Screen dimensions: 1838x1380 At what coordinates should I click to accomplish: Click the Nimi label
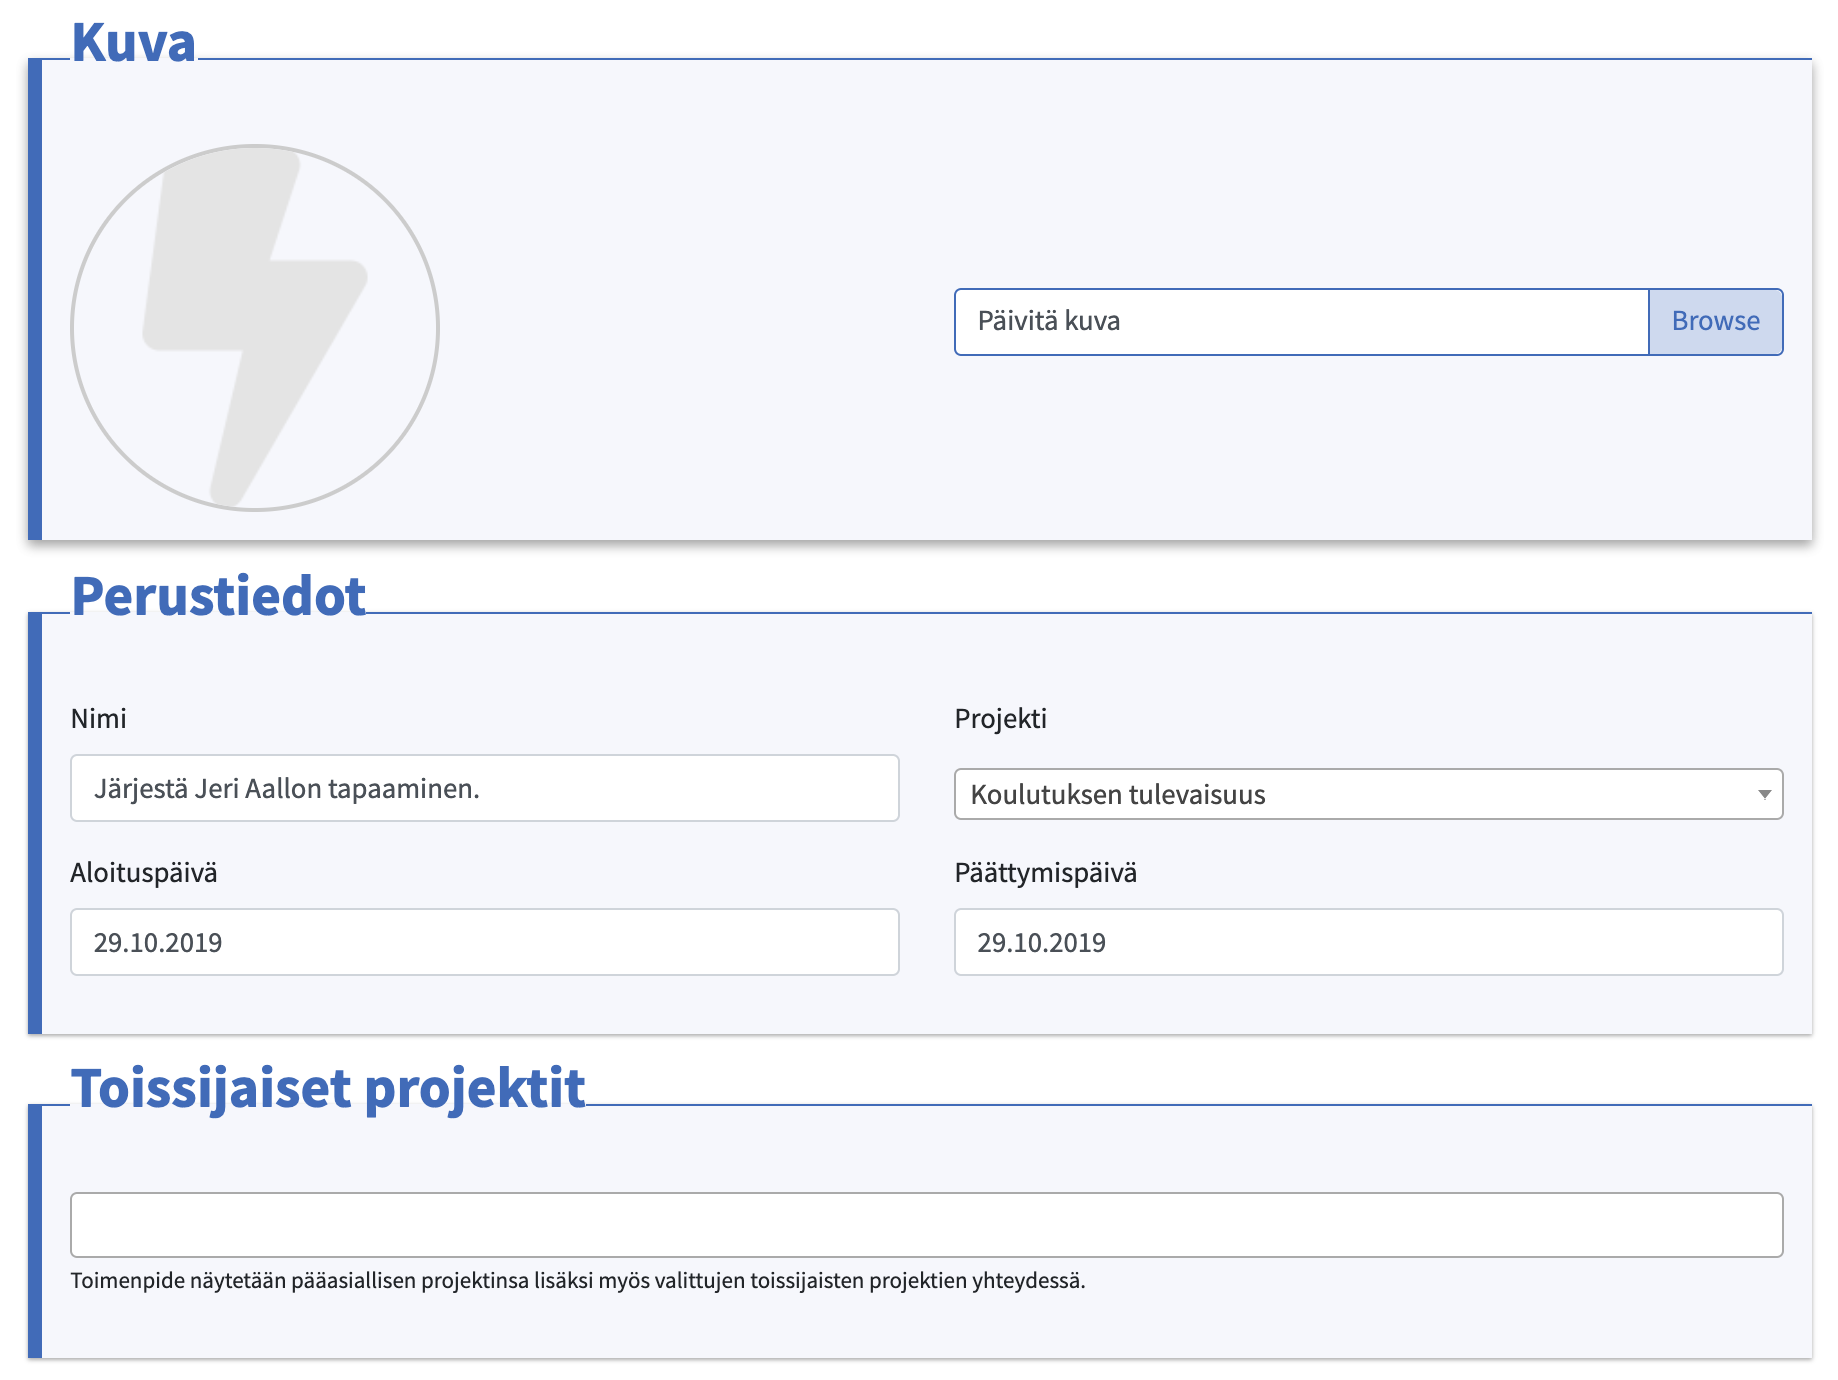(99, 719)
